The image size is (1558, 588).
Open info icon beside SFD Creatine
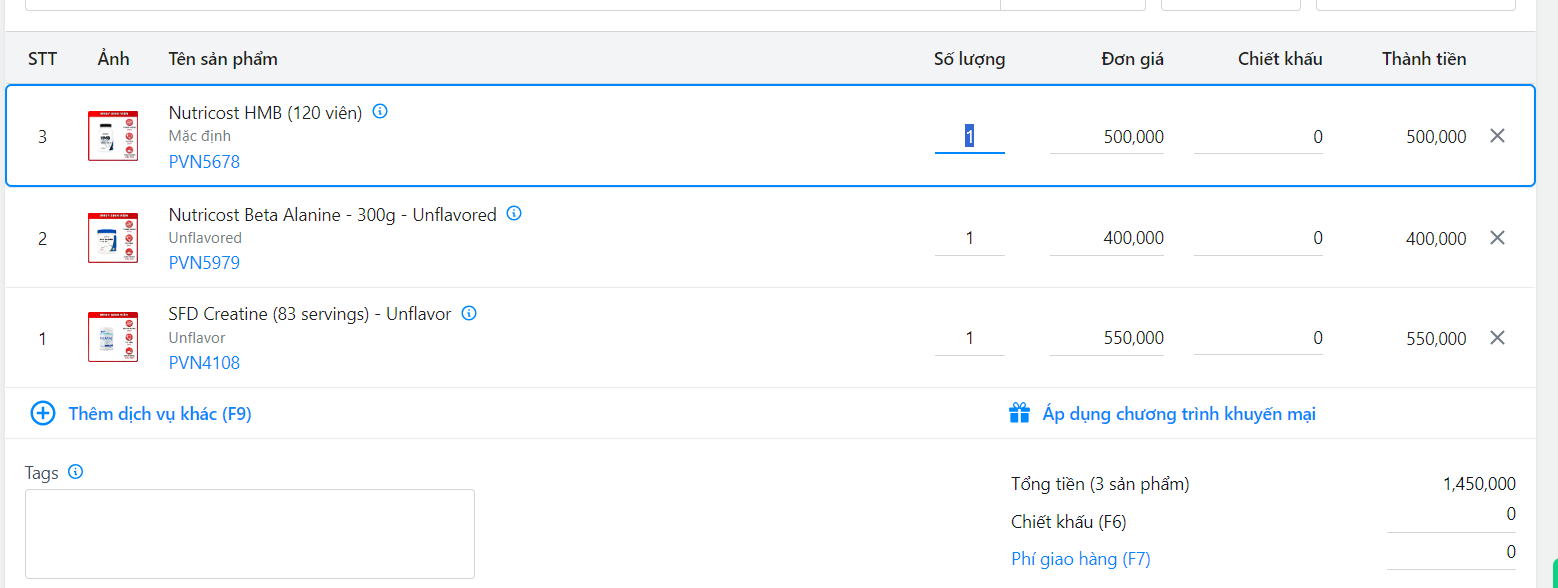click(469, 313)
